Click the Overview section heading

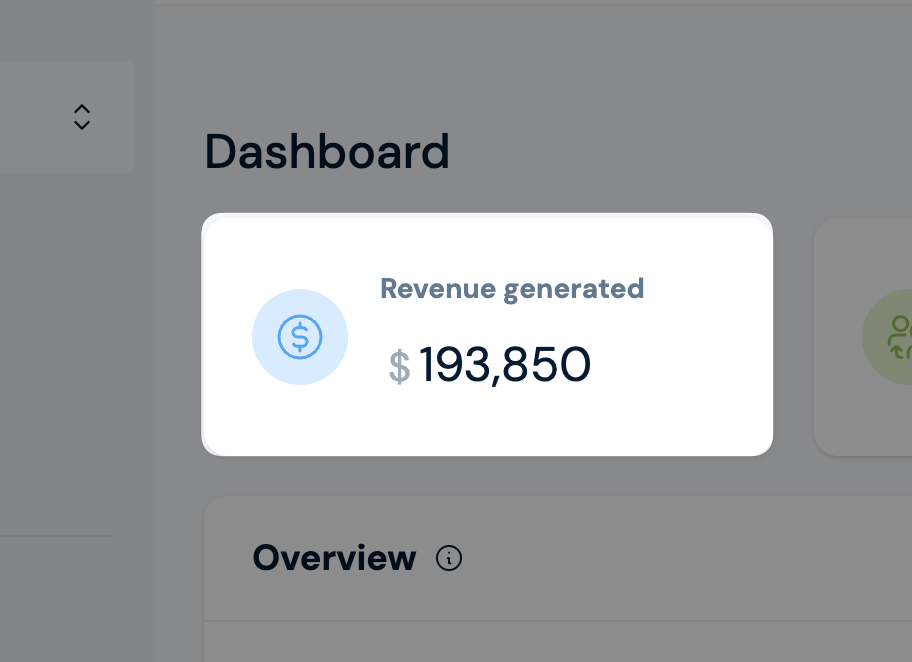click(334, 558)
